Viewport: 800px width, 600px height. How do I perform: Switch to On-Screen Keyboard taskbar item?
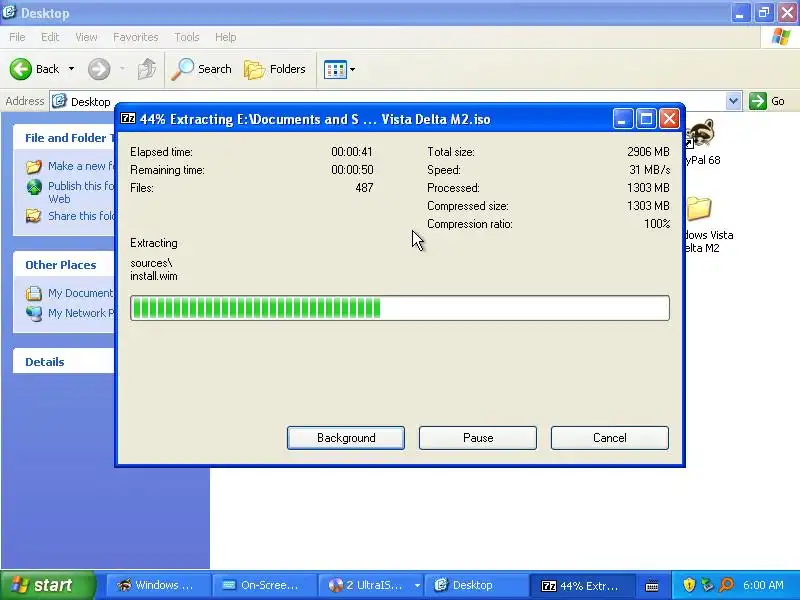point(263,585)
